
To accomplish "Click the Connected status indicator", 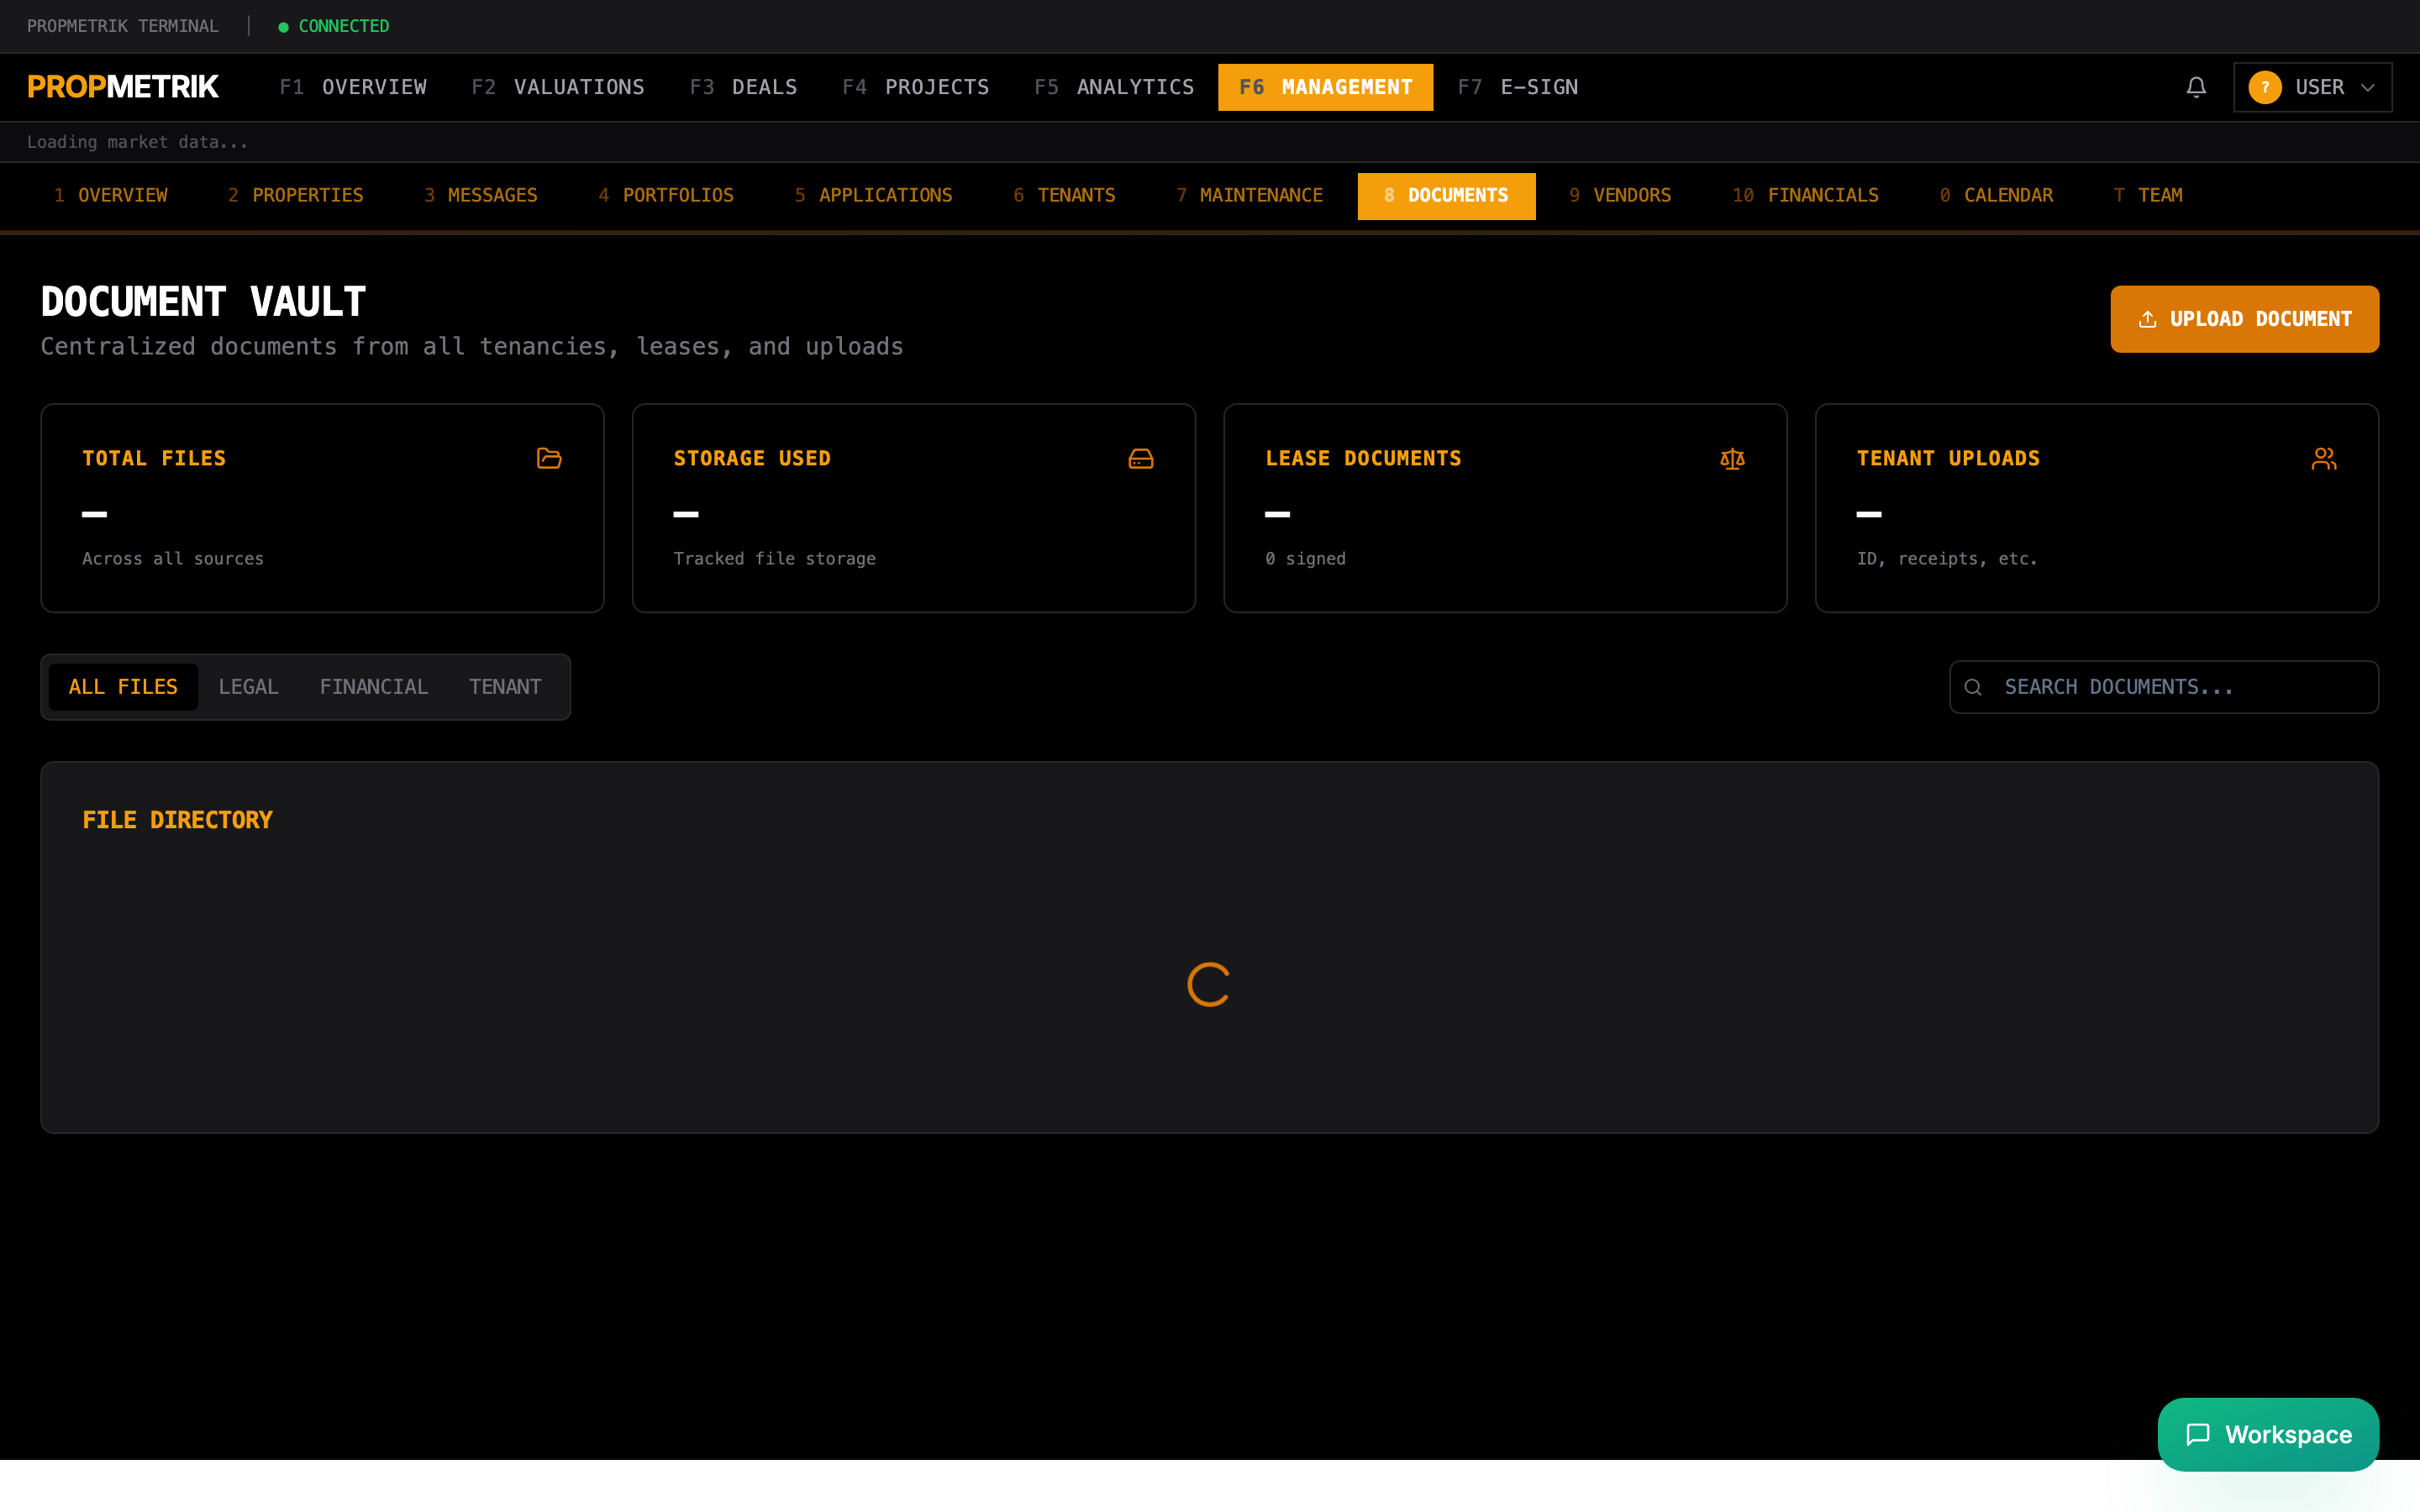I will [x=334, y=26].
